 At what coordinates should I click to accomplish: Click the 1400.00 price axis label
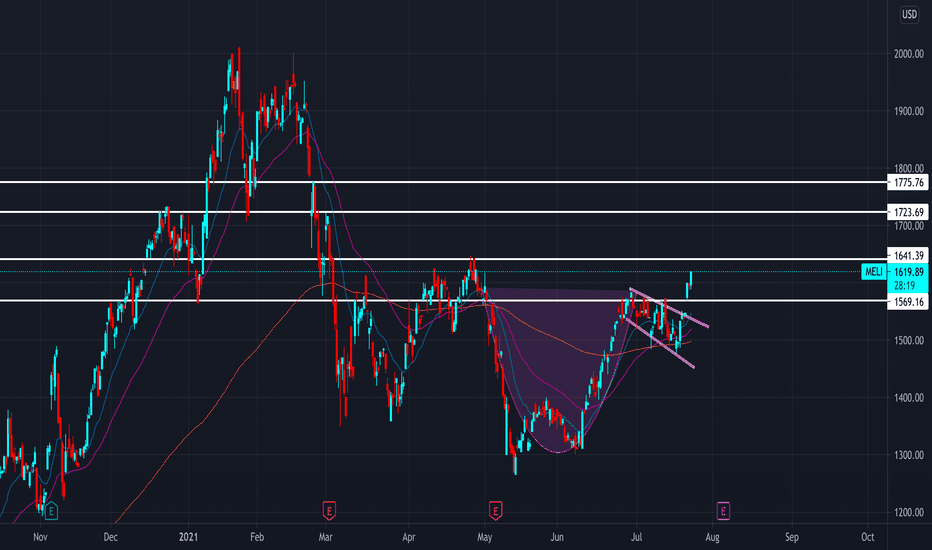coord(909,398)
